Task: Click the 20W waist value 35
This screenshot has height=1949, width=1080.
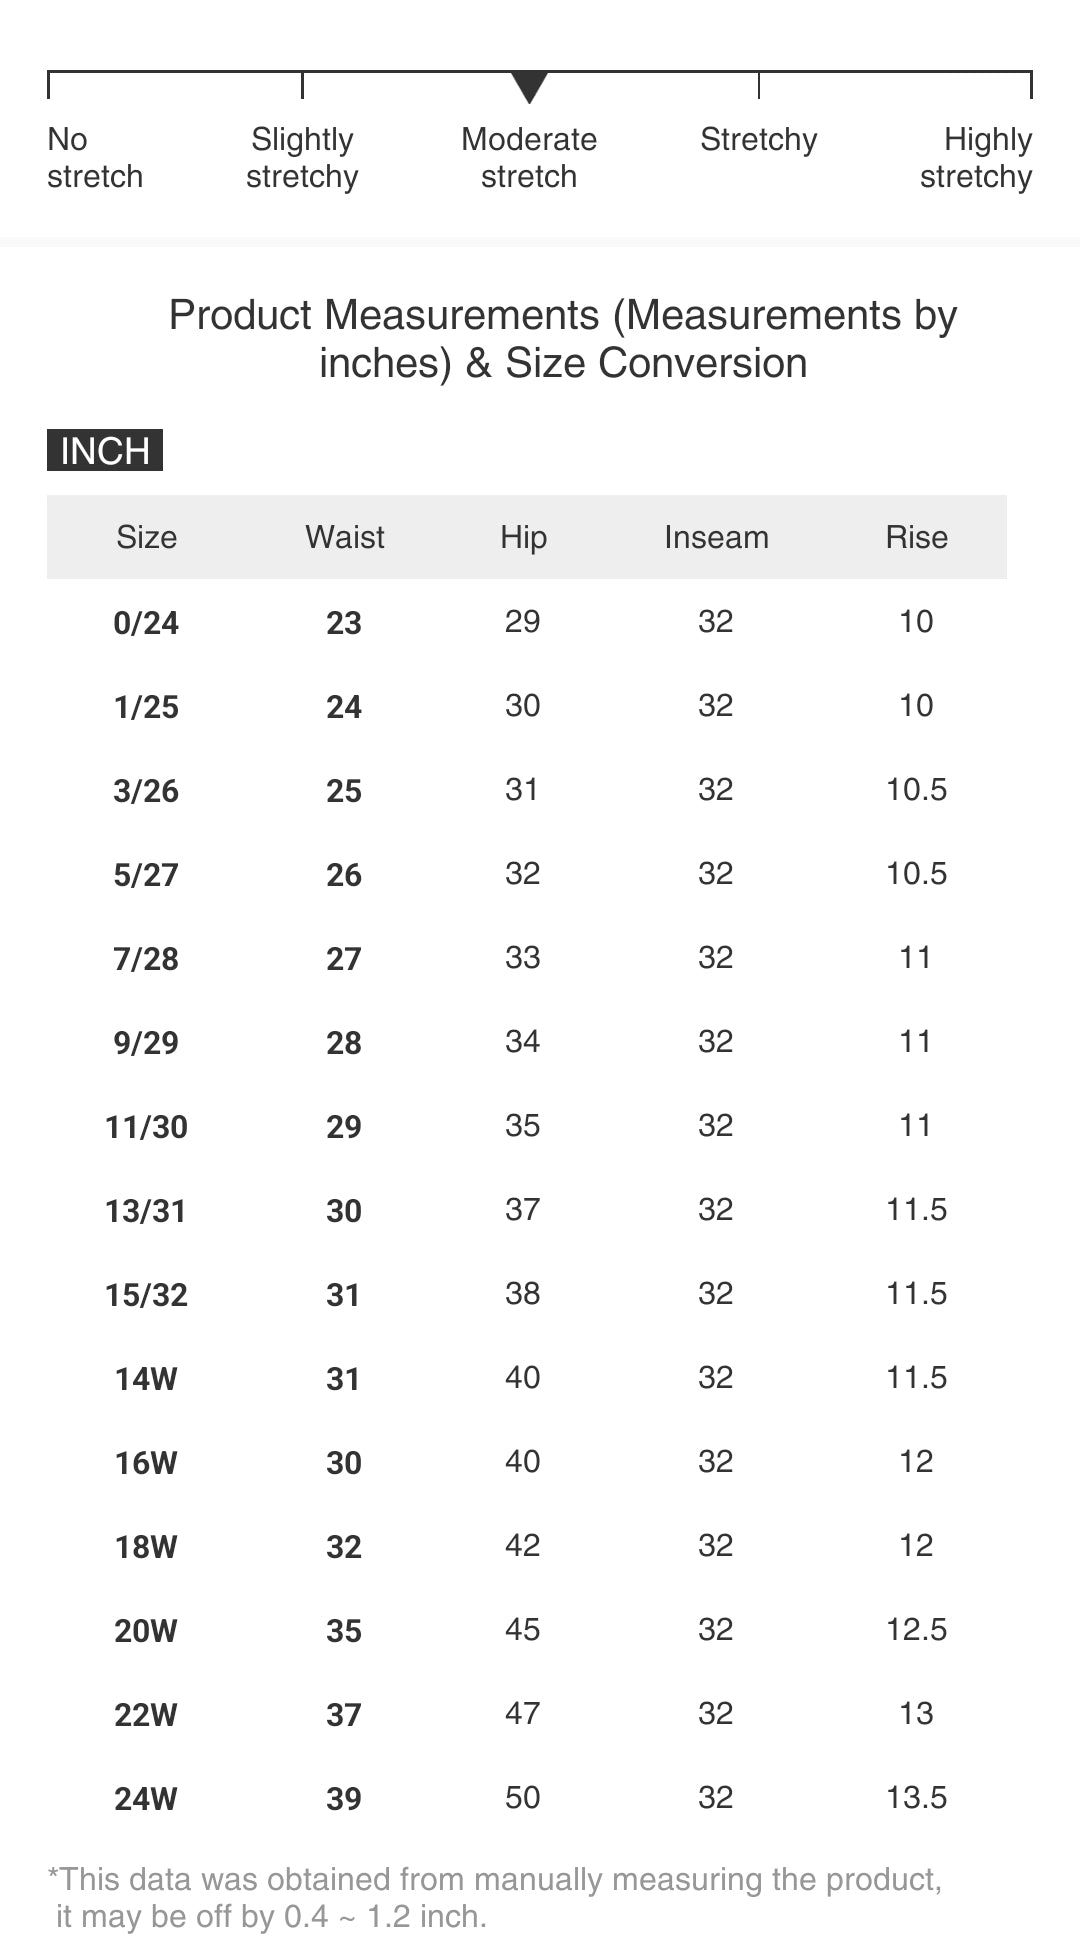Action: point(344,1631)
